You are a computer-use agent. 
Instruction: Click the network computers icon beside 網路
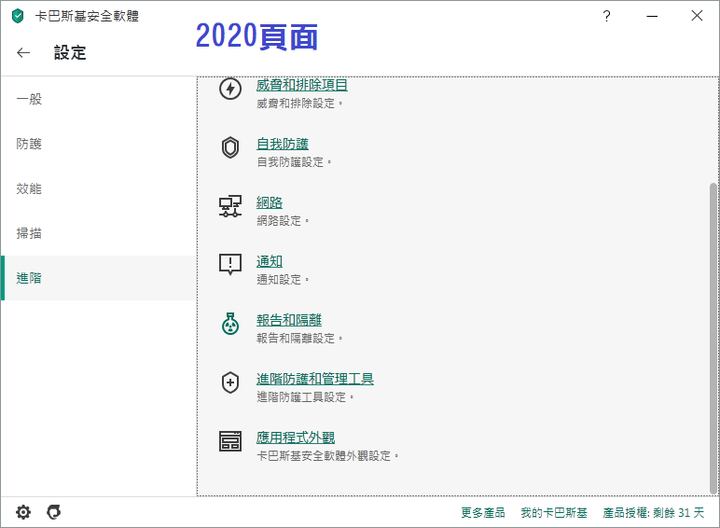pos(230,207)
